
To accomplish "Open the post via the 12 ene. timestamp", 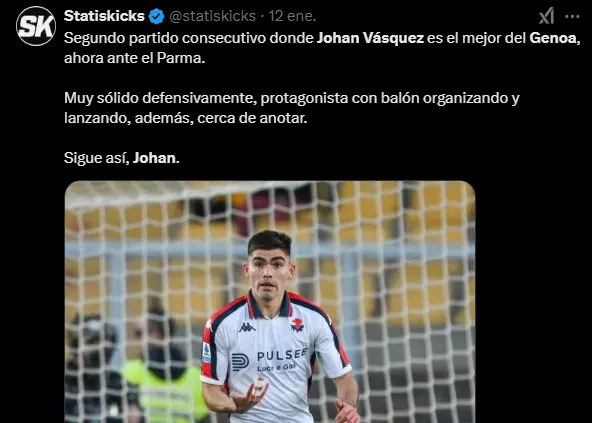I will tap(292, 16).
